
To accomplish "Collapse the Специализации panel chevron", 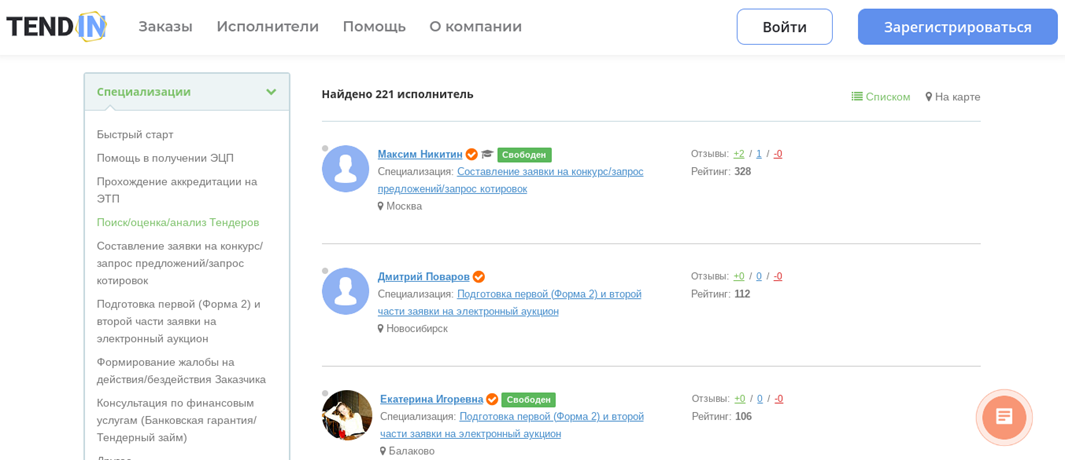I will [272, 92].
